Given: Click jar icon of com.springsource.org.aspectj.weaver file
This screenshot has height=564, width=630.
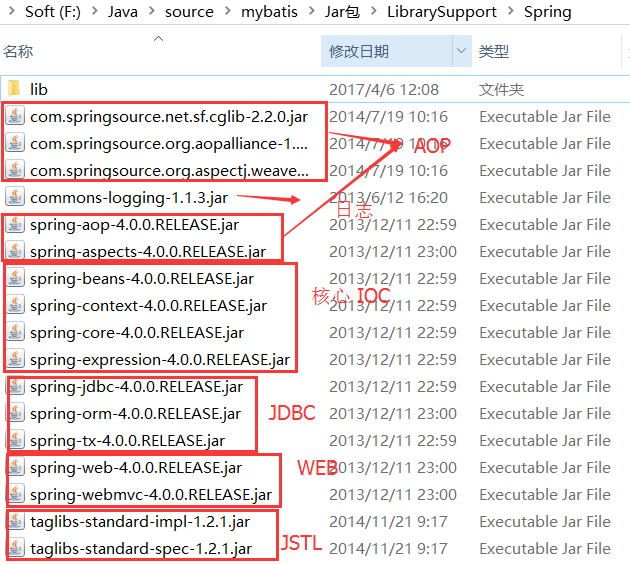Looking at the screenshot, I should click(x=15, y=170).
